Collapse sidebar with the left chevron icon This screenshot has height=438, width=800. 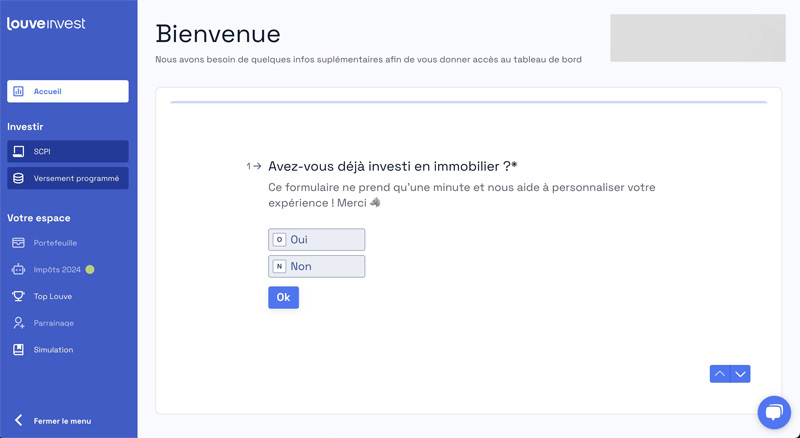18,420
